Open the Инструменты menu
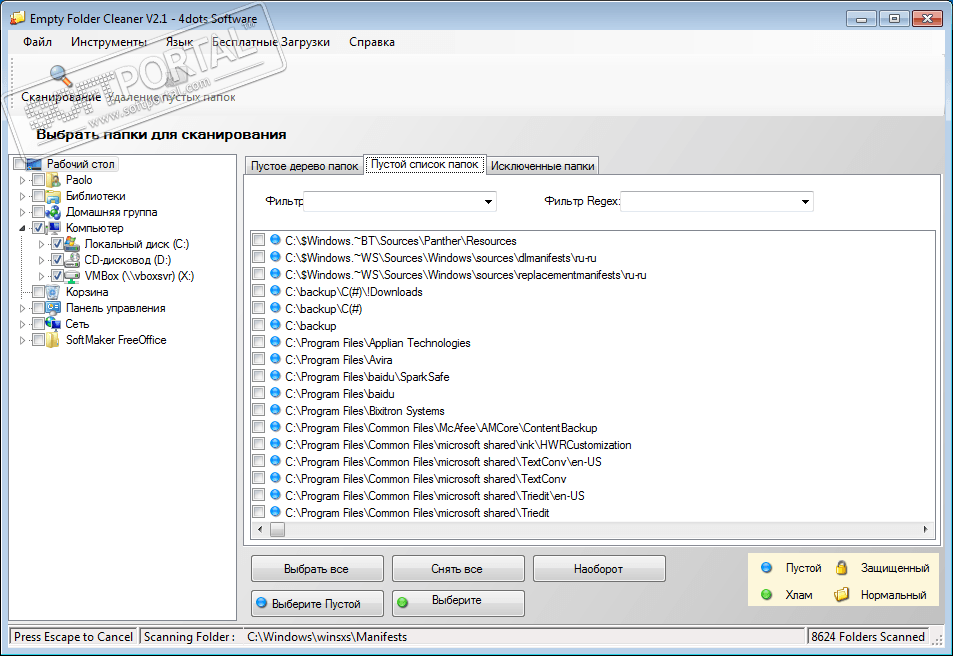 [109, 42]
